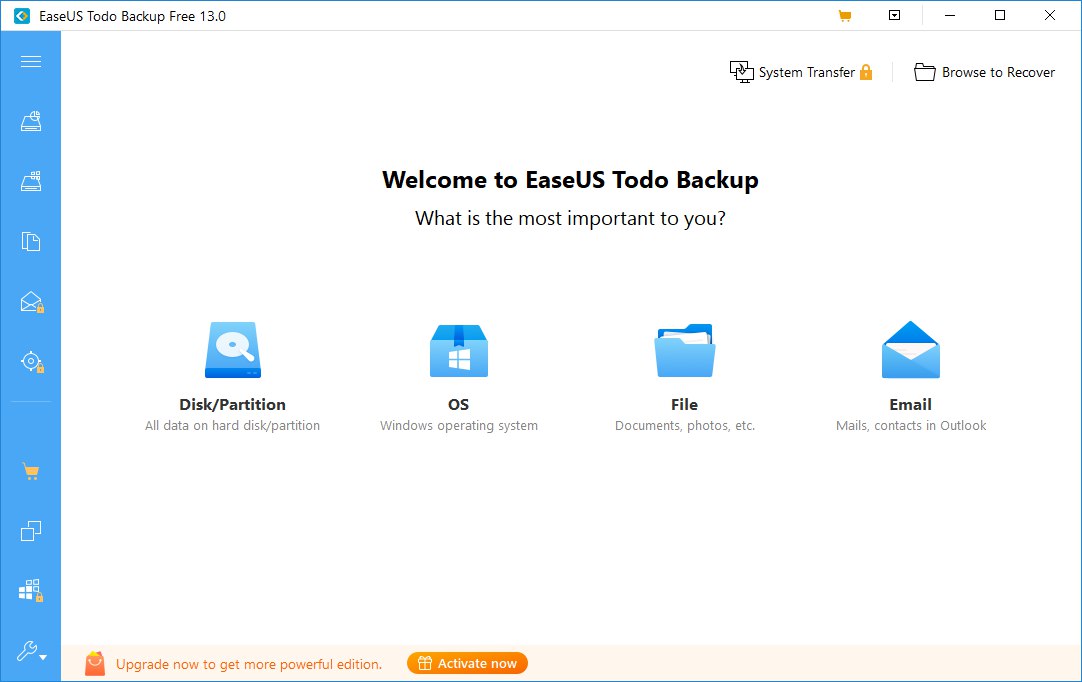Image resolution: width=1082 pixels, height=682 pixels.
Task: Open locked System Clone sidebar icon
Action: (31, 591)
